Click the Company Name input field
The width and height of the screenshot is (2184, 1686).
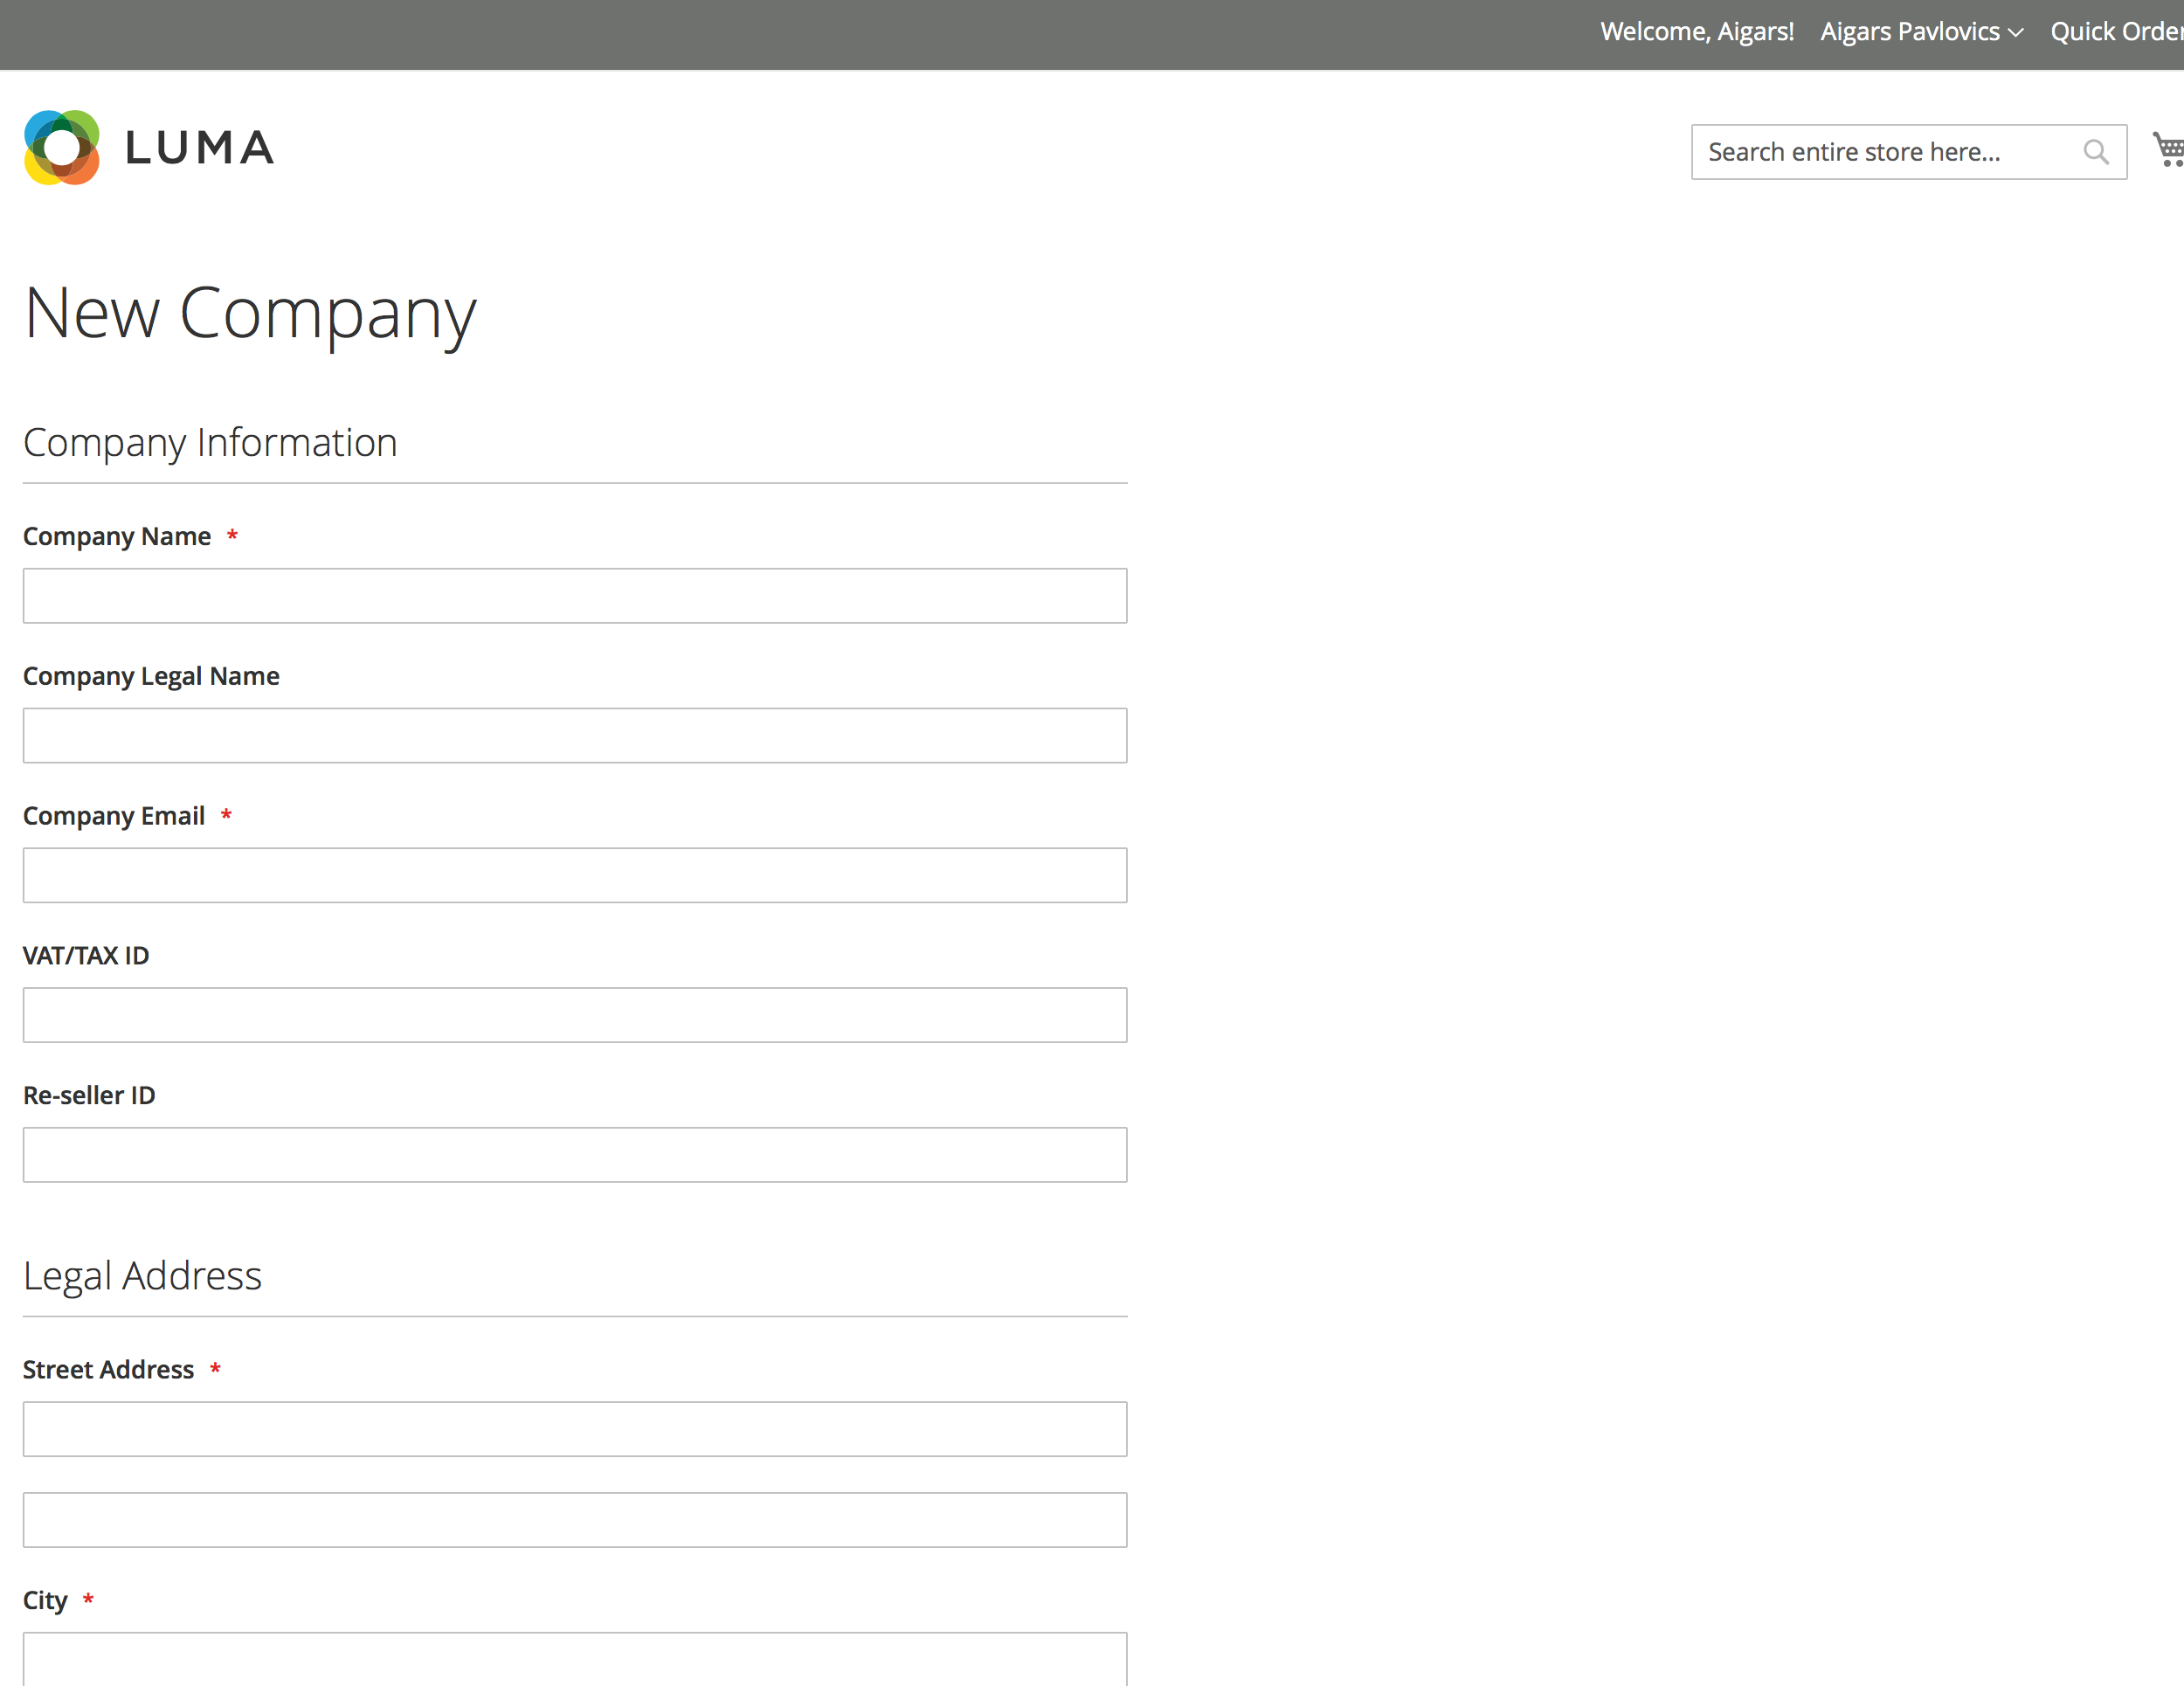point(575,596)
